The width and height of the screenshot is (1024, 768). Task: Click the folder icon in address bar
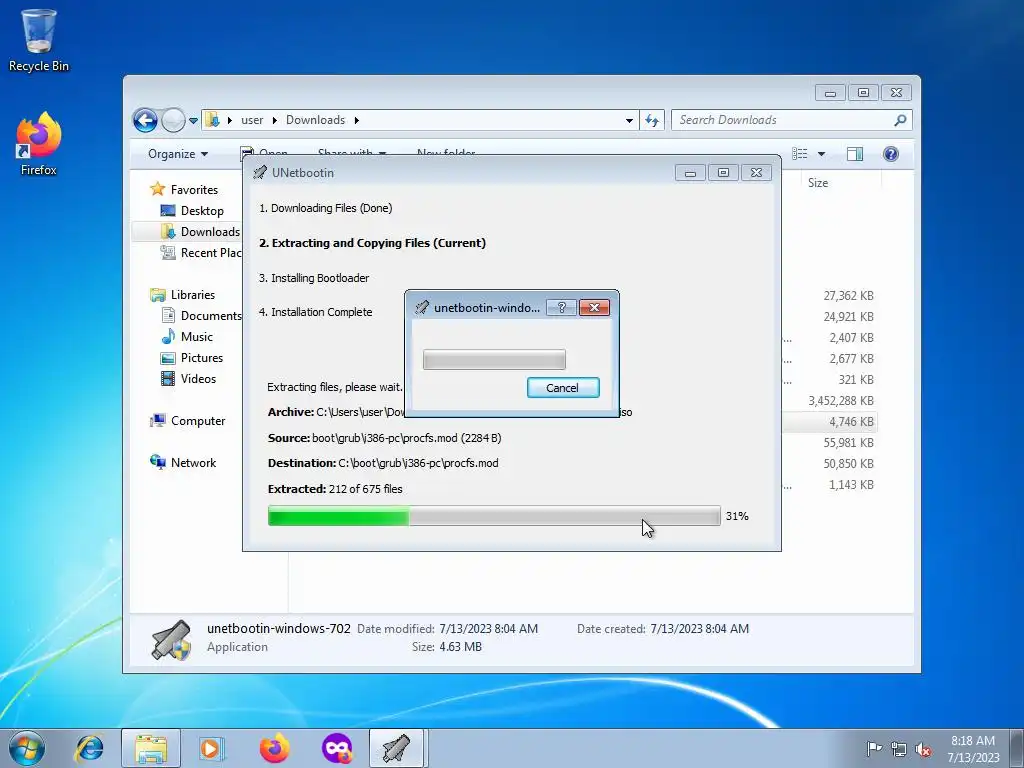pyautogui.click(x=212, y=120)
